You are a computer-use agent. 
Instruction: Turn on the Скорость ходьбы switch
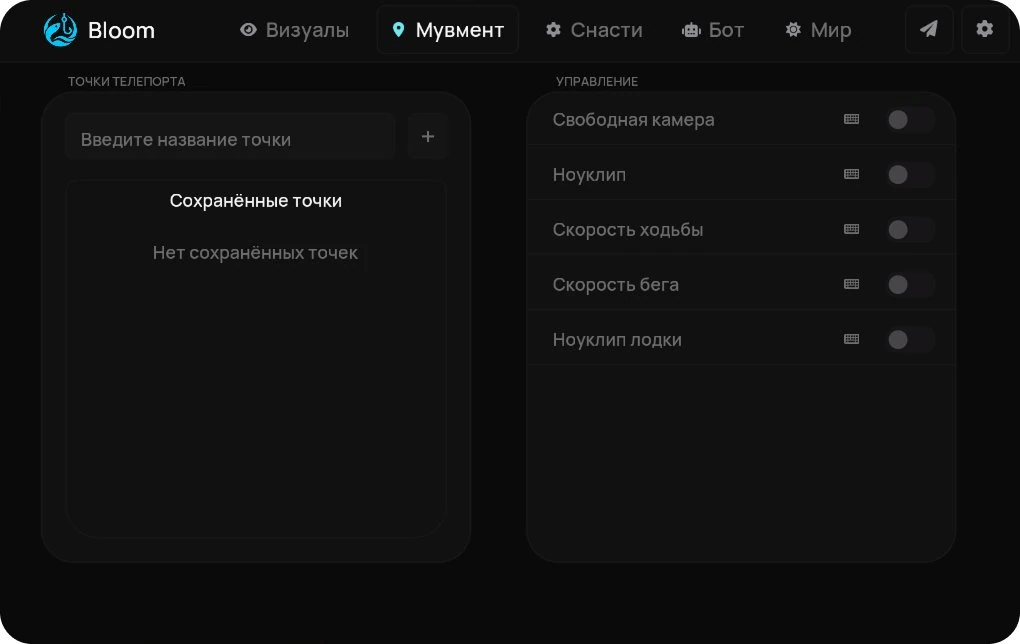click(910, 229)
